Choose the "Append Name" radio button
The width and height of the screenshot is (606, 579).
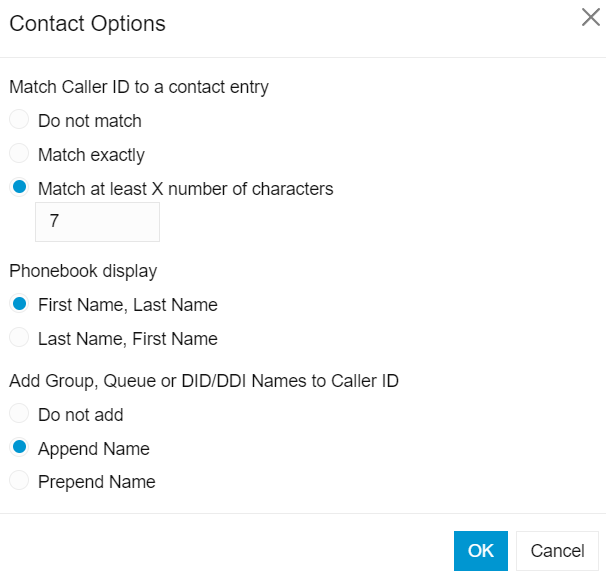[19, 447]
